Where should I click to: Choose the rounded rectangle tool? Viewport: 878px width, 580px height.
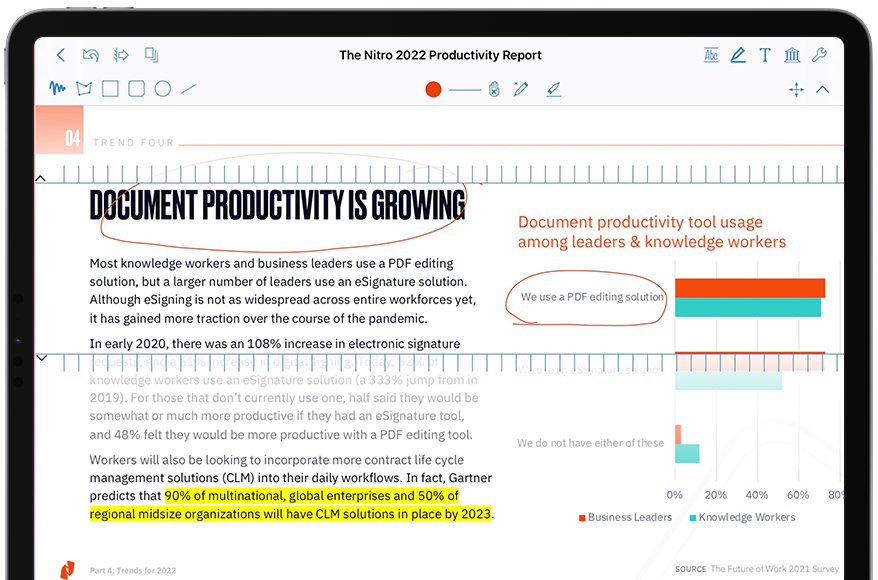coord(137,88)
